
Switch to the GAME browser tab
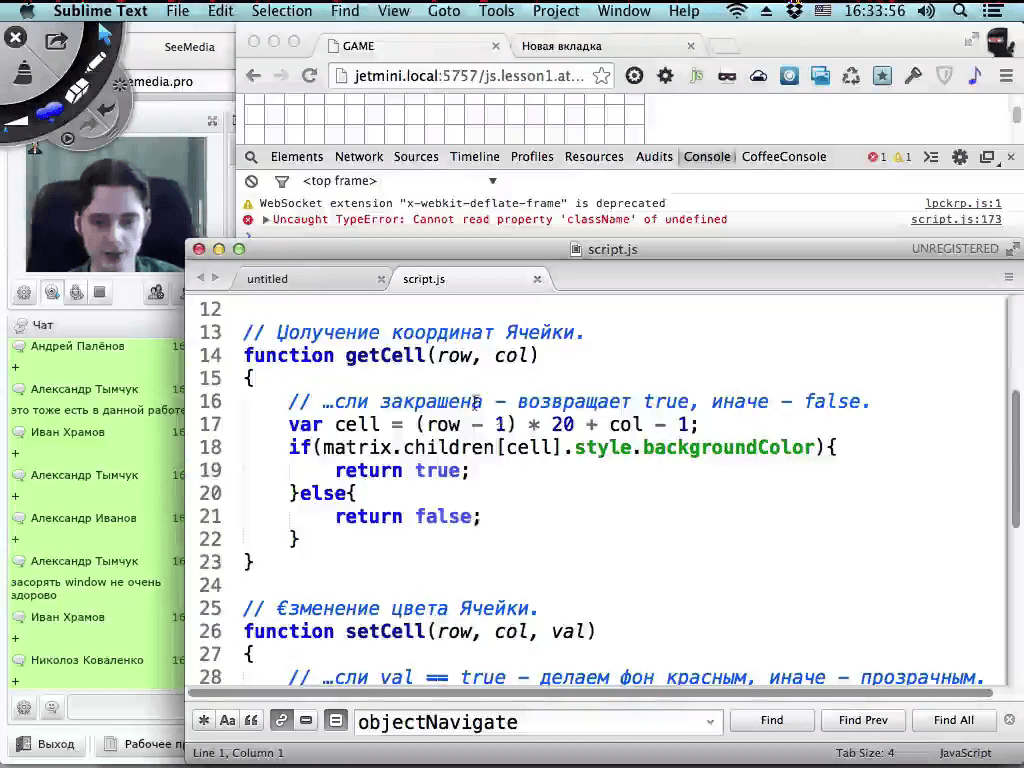(410, 46)
